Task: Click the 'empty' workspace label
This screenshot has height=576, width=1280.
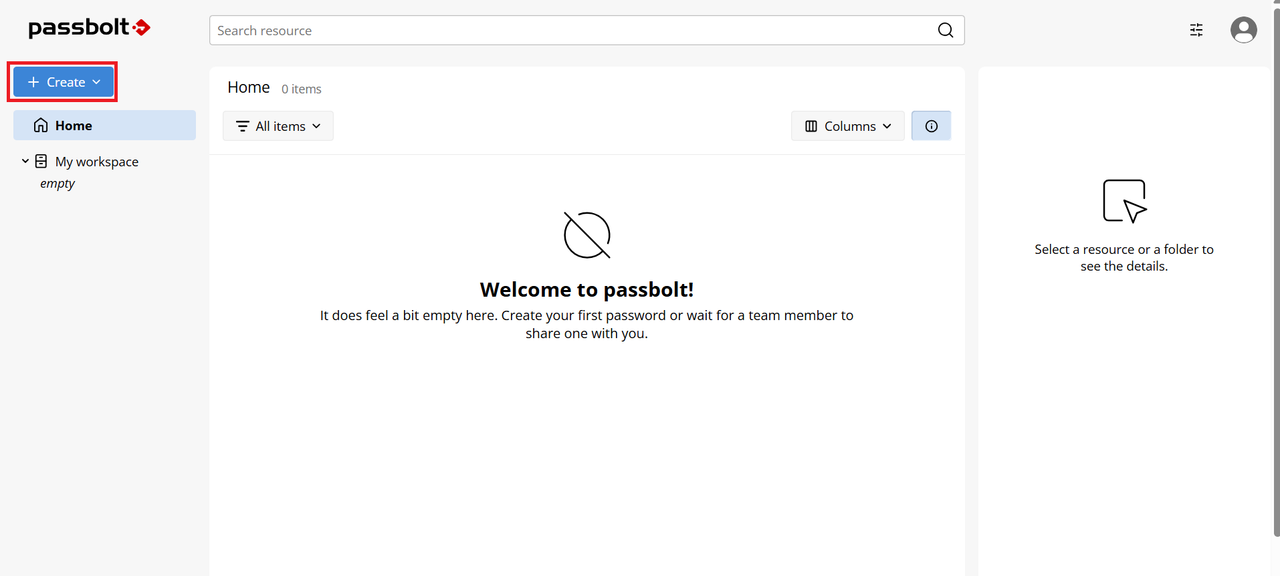Action: (57, 184)
